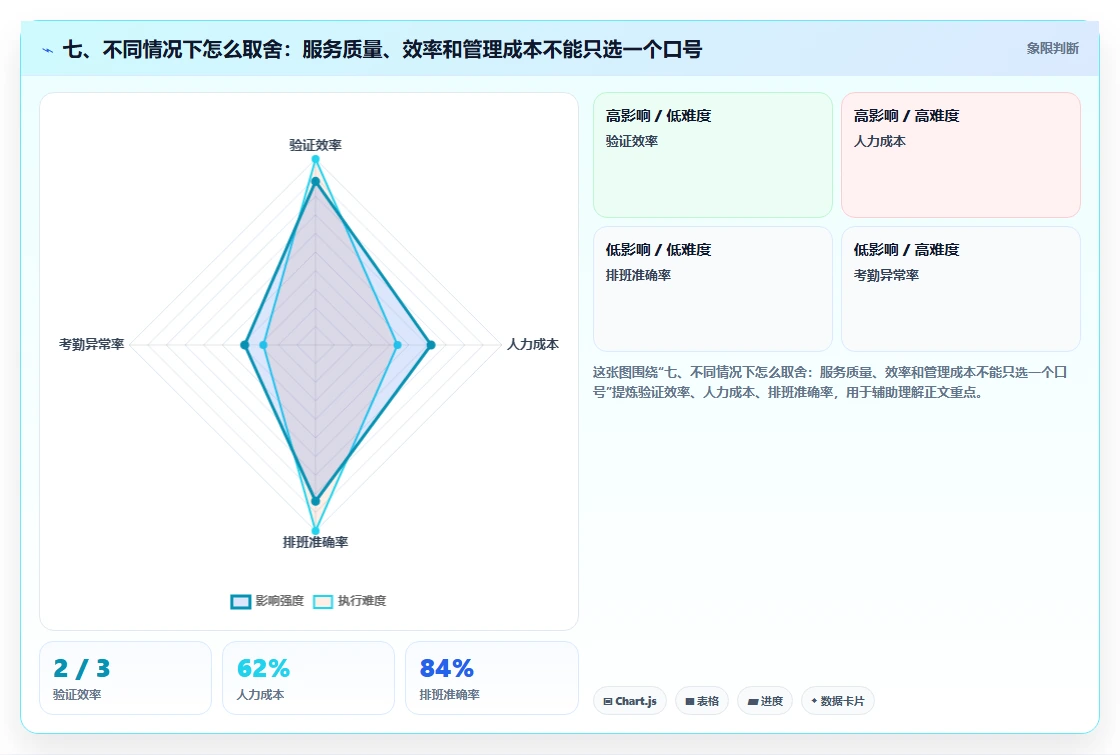Screen dimensions: 1120x755
Task: Click the 高影响 / 高难度 quadrant heading
Action: point(906,116)
